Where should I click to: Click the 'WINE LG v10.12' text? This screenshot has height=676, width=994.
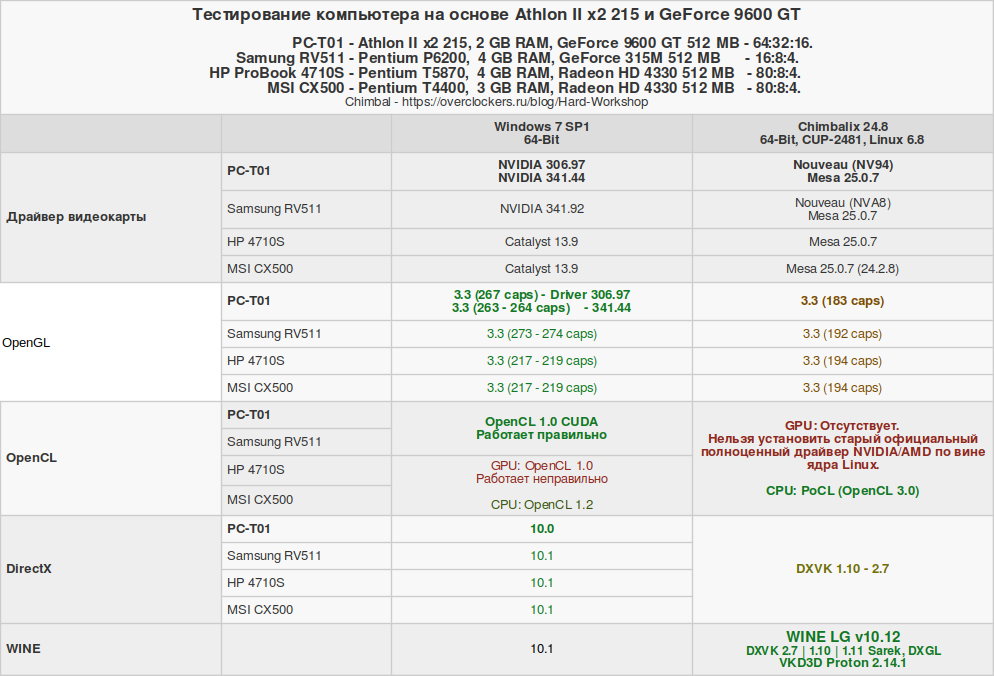pos(842,637)
